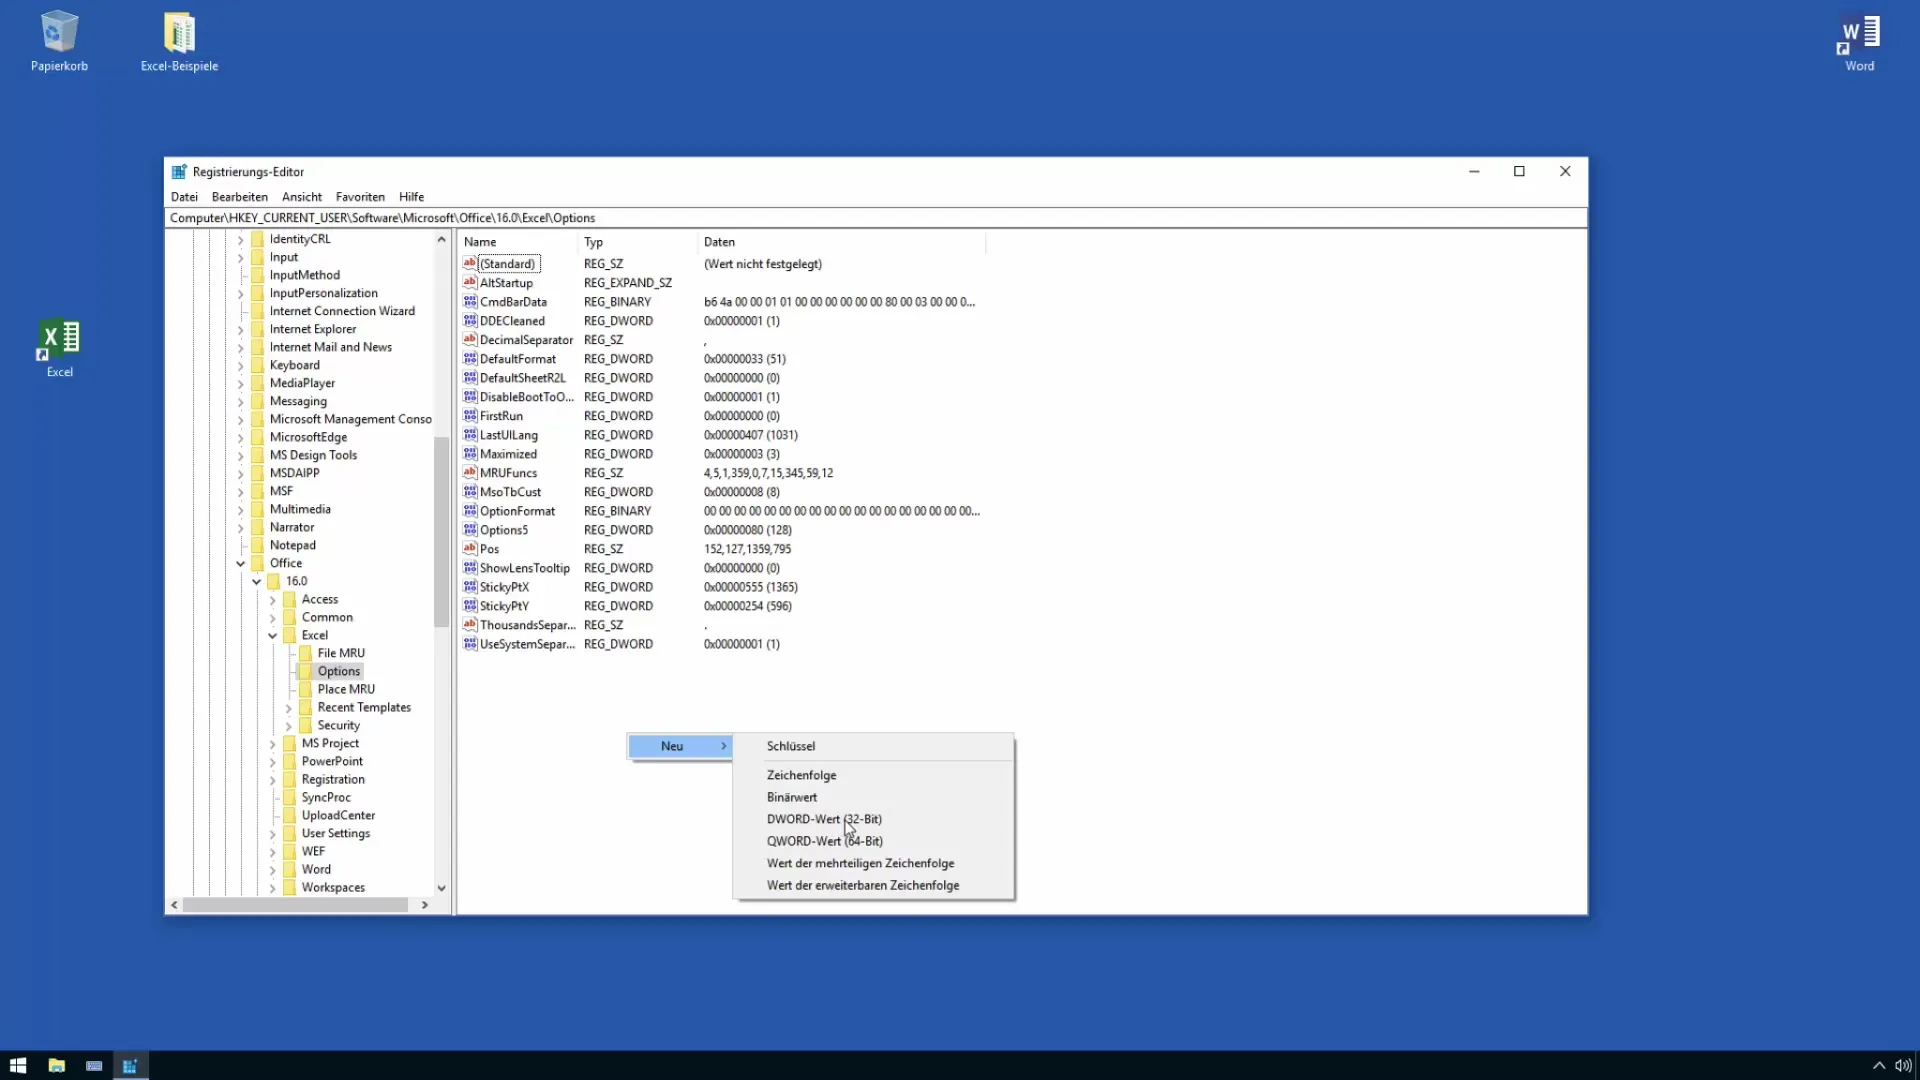Image resolution: width=1920 pixels, height=1080 pixels.
Task: Choose Wert der mehrteiligen Zeichenfolge
Action: (874, 863)
